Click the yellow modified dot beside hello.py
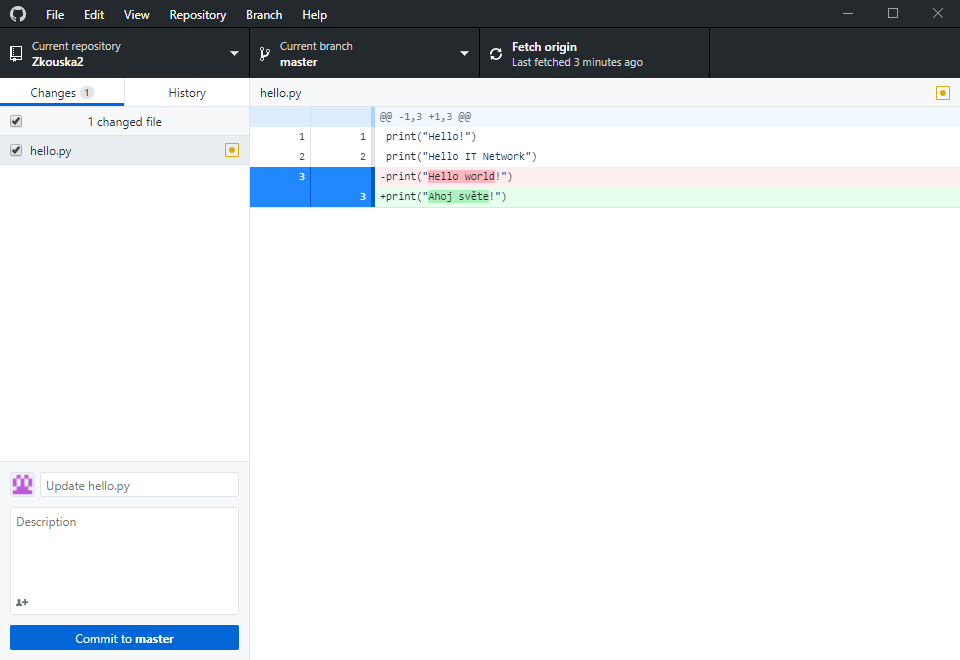 232,150
